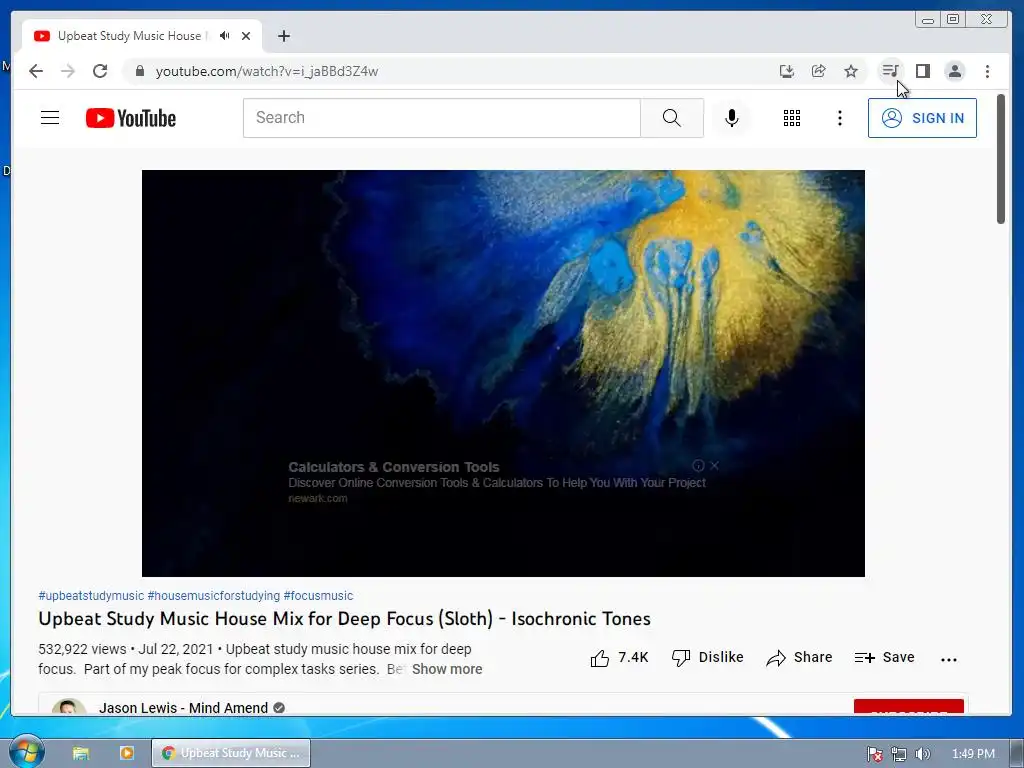Open the #housemusicforstudying hashtag
Screen dimensions: 1024x768
[214, 596]
